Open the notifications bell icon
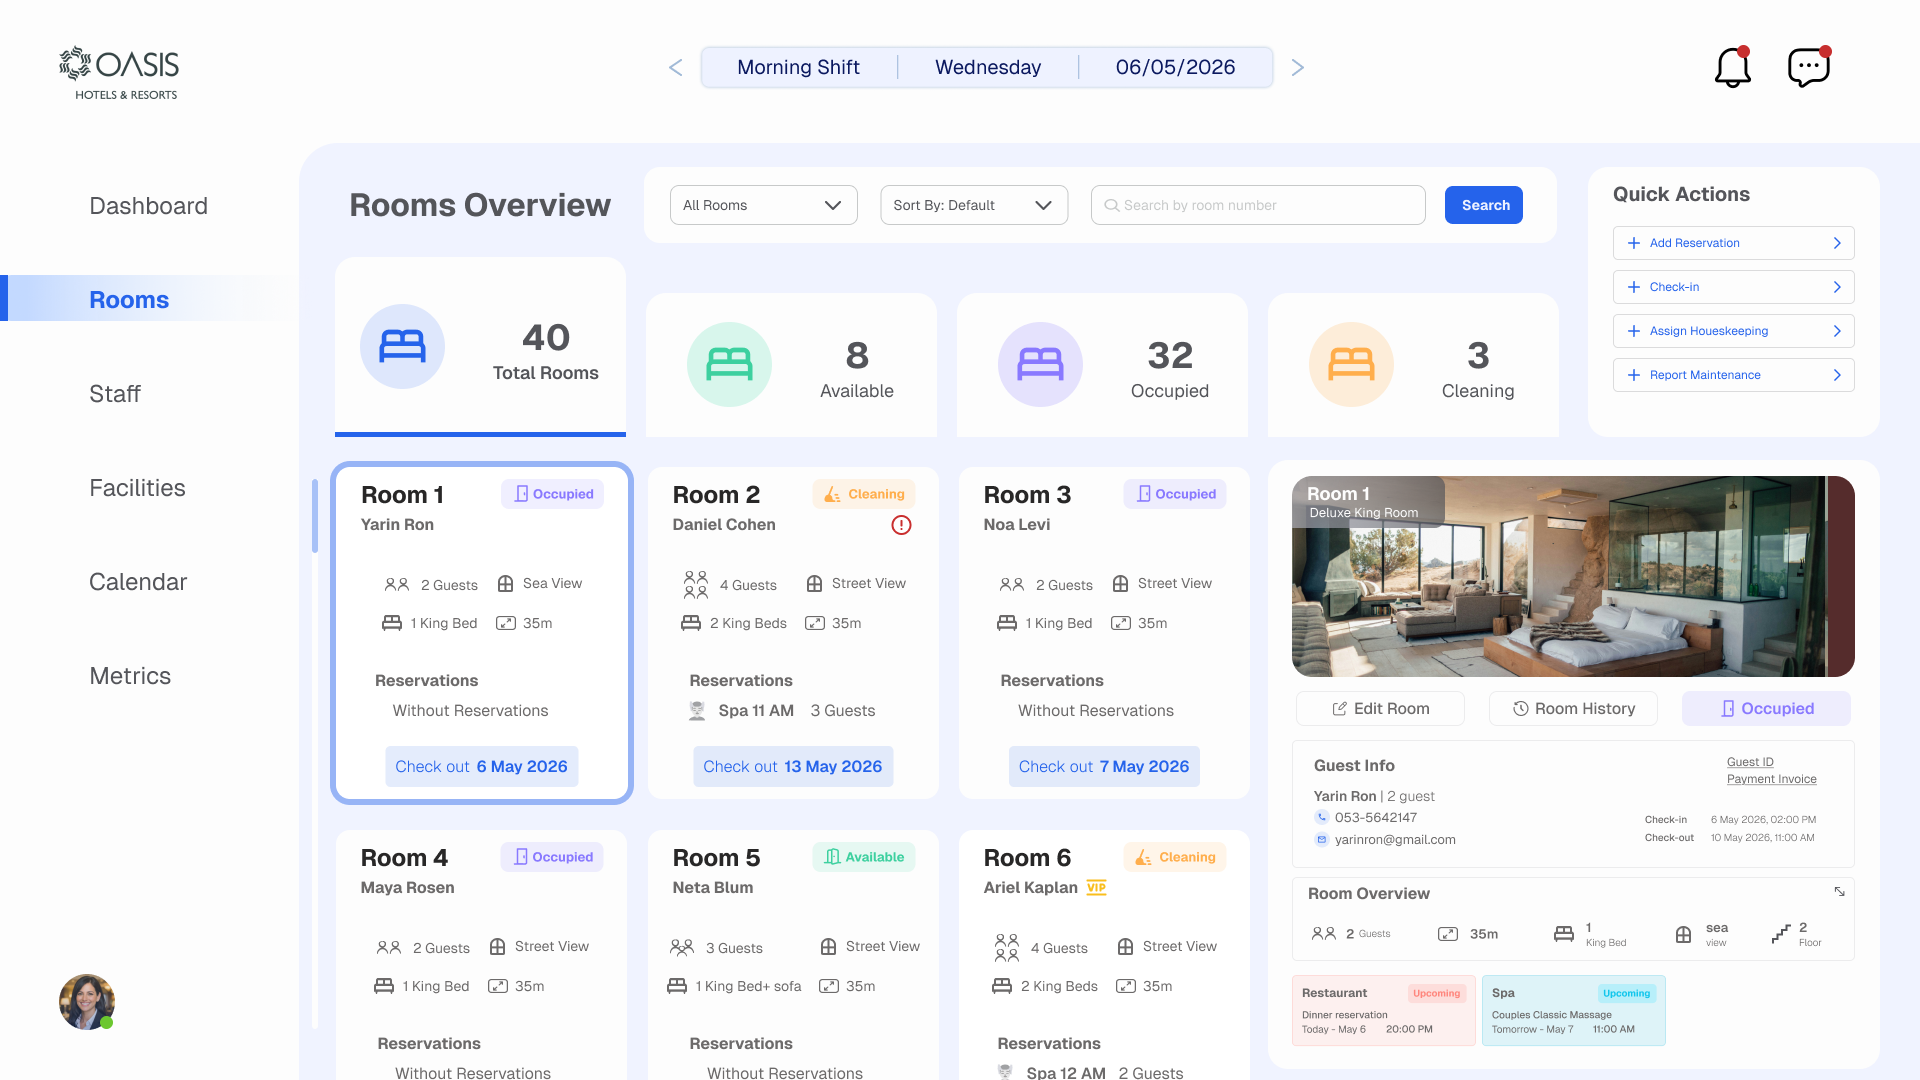 click(1732, 67)
